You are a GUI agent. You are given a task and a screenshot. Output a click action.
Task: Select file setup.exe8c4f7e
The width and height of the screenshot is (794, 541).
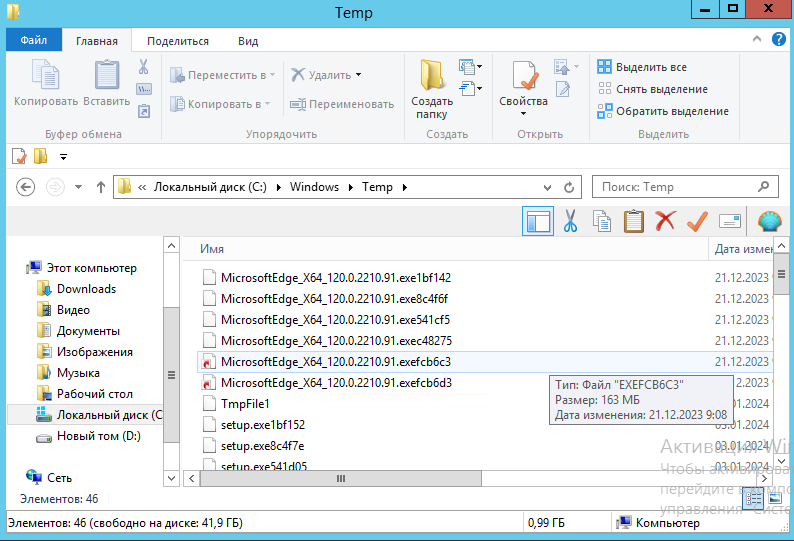[x=262, y=446]
